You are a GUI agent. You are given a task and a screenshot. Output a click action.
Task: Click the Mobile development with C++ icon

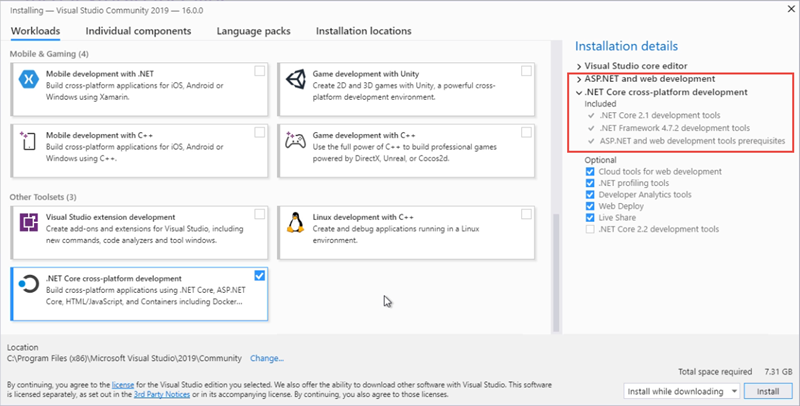[29, 142]
